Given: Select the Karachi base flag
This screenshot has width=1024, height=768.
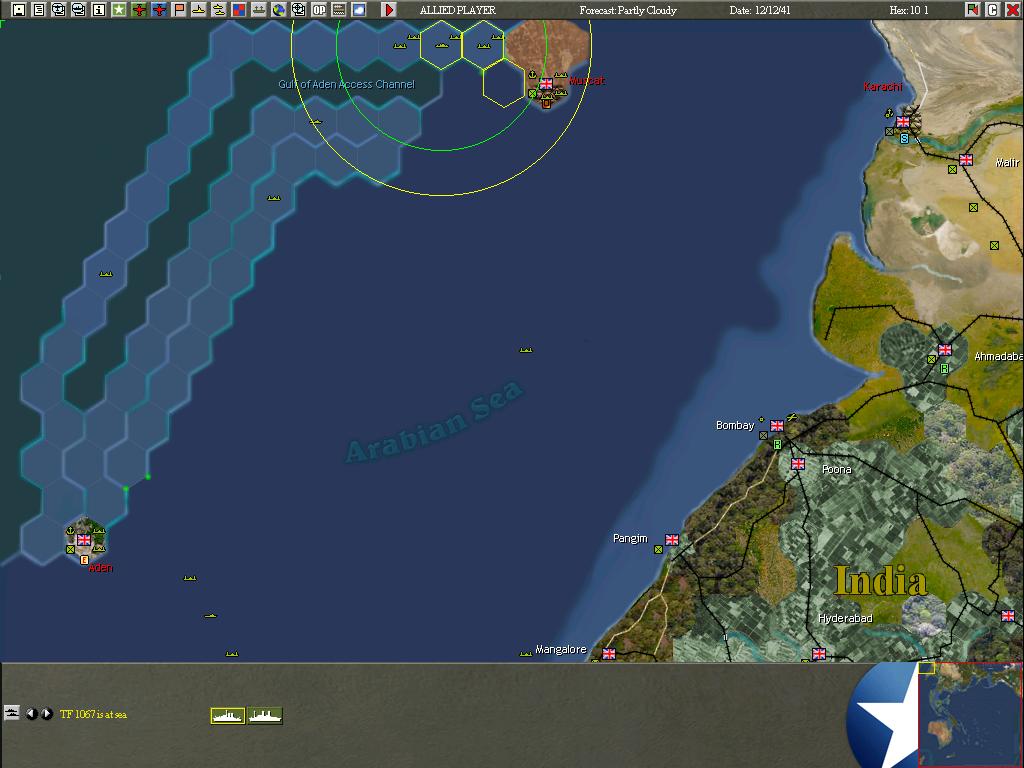Looking at the screenshot, I should [x=903, y=122].
